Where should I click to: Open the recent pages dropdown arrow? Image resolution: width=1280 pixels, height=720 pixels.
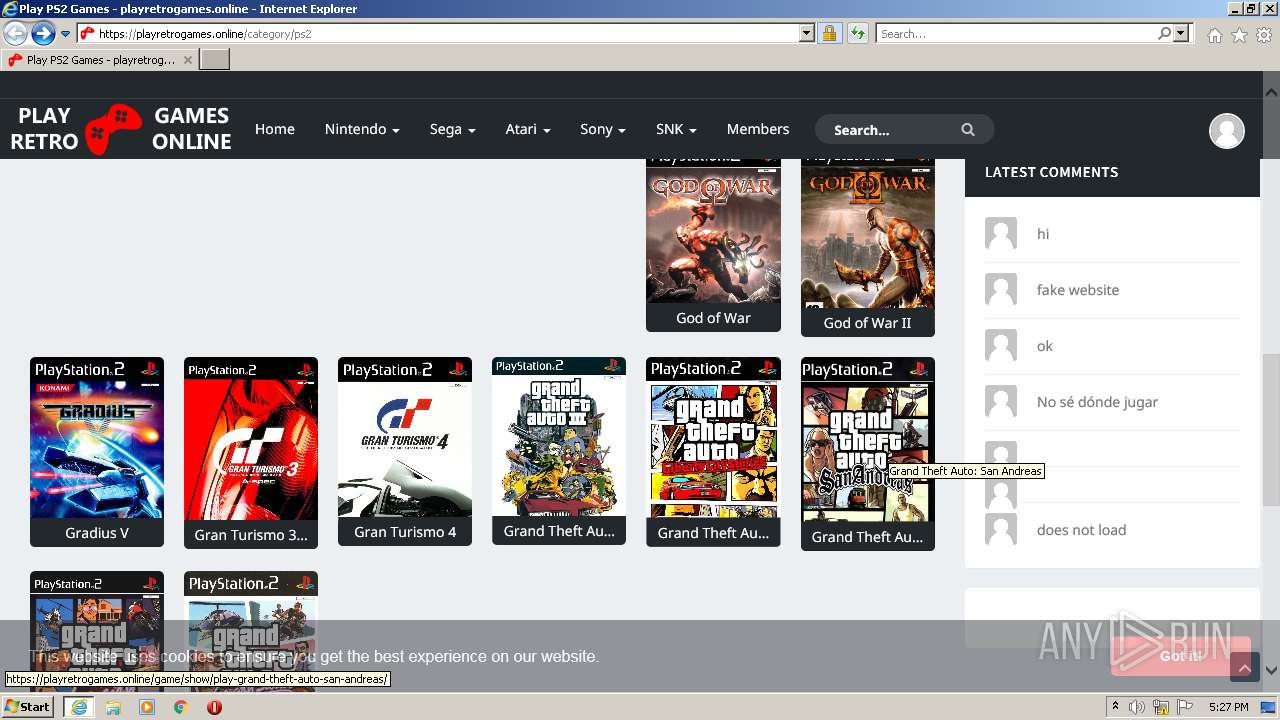pyautogui.click(x=66, y=34)
